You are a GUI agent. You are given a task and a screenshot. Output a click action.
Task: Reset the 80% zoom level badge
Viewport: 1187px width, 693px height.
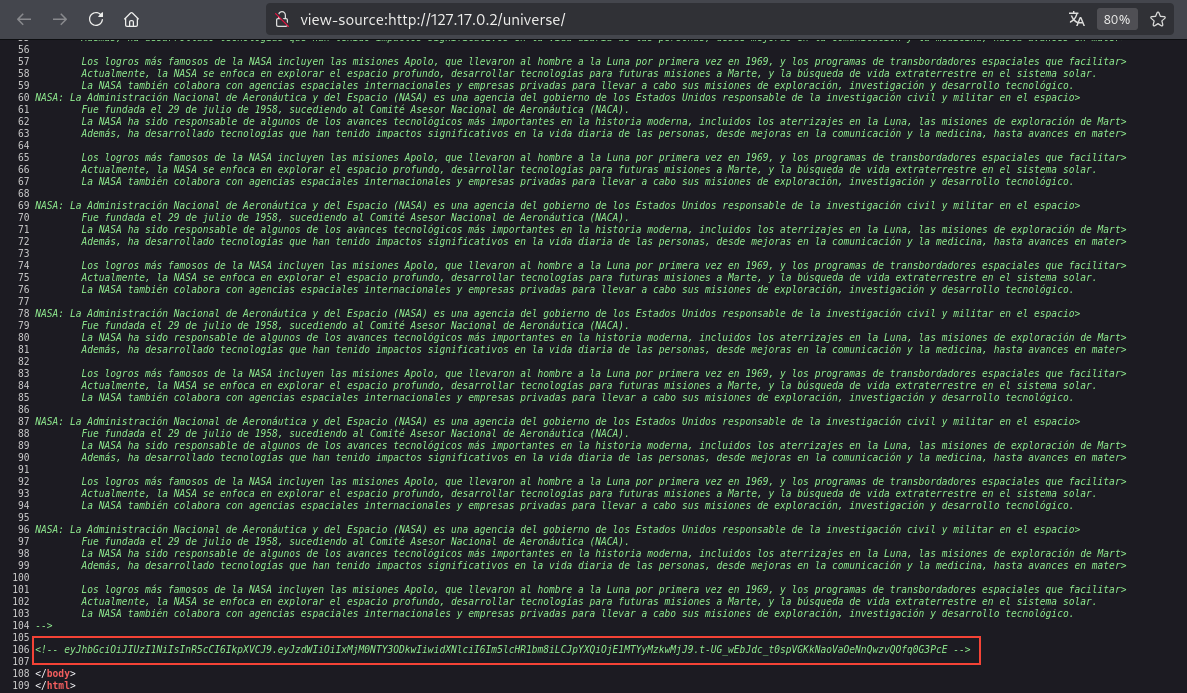click(x=1117, y=20)
